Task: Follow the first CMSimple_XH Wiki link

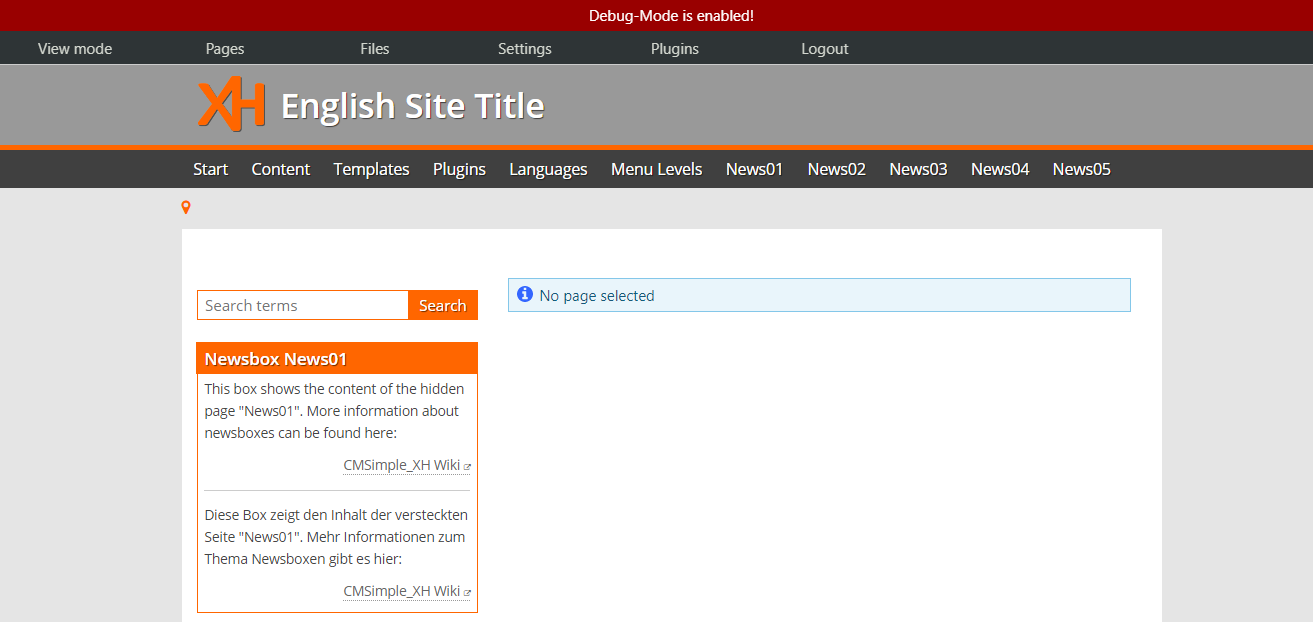Action: tap(402, 465)
